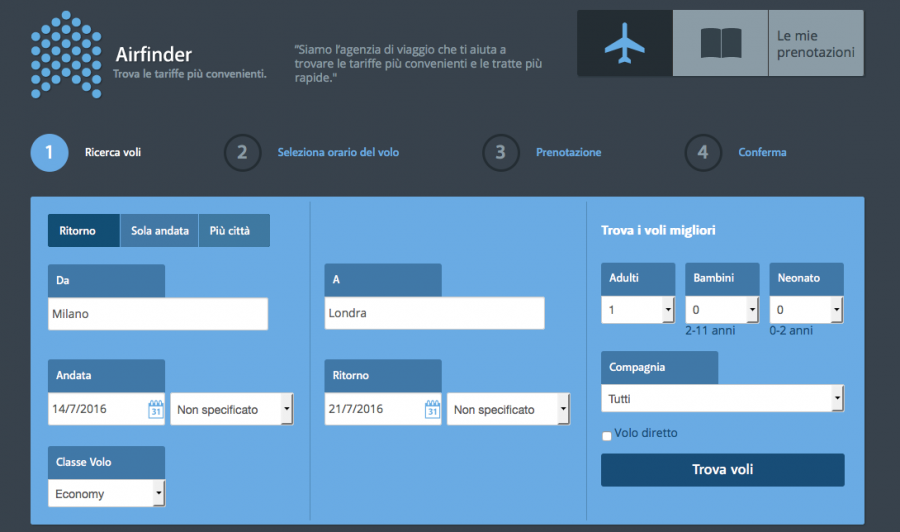
Task: Expand the Compagnia dropdown
Action: click(x=723, y=398)
